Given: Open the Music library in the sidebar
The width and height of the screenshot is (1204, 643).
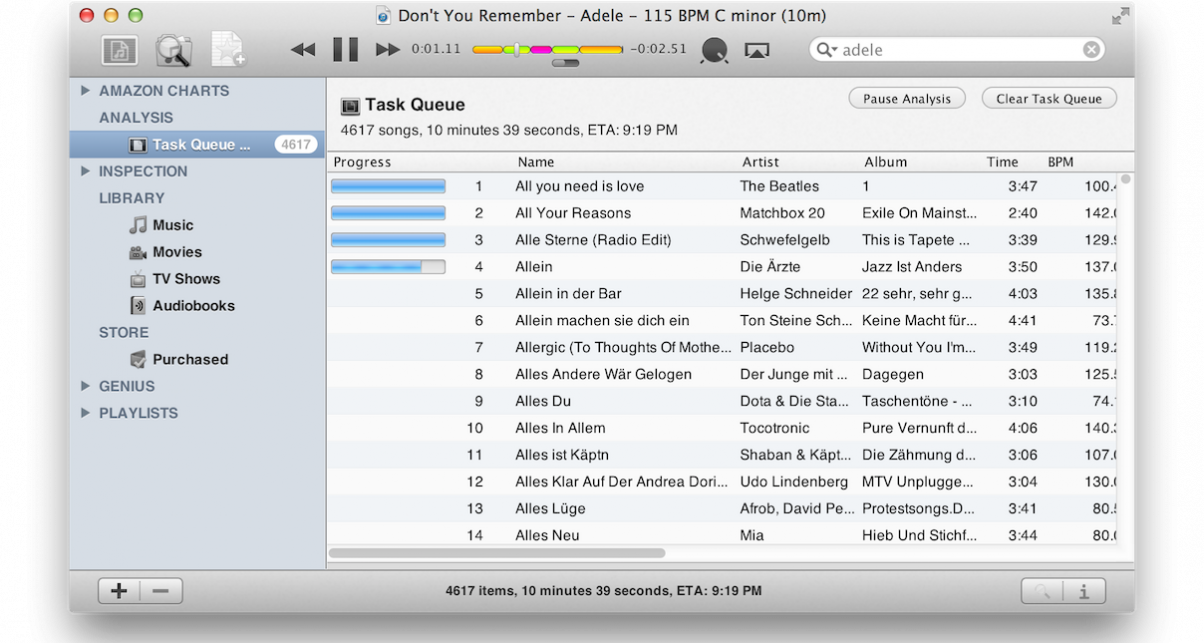Looking at the screenshot, I should click(171, 225).
